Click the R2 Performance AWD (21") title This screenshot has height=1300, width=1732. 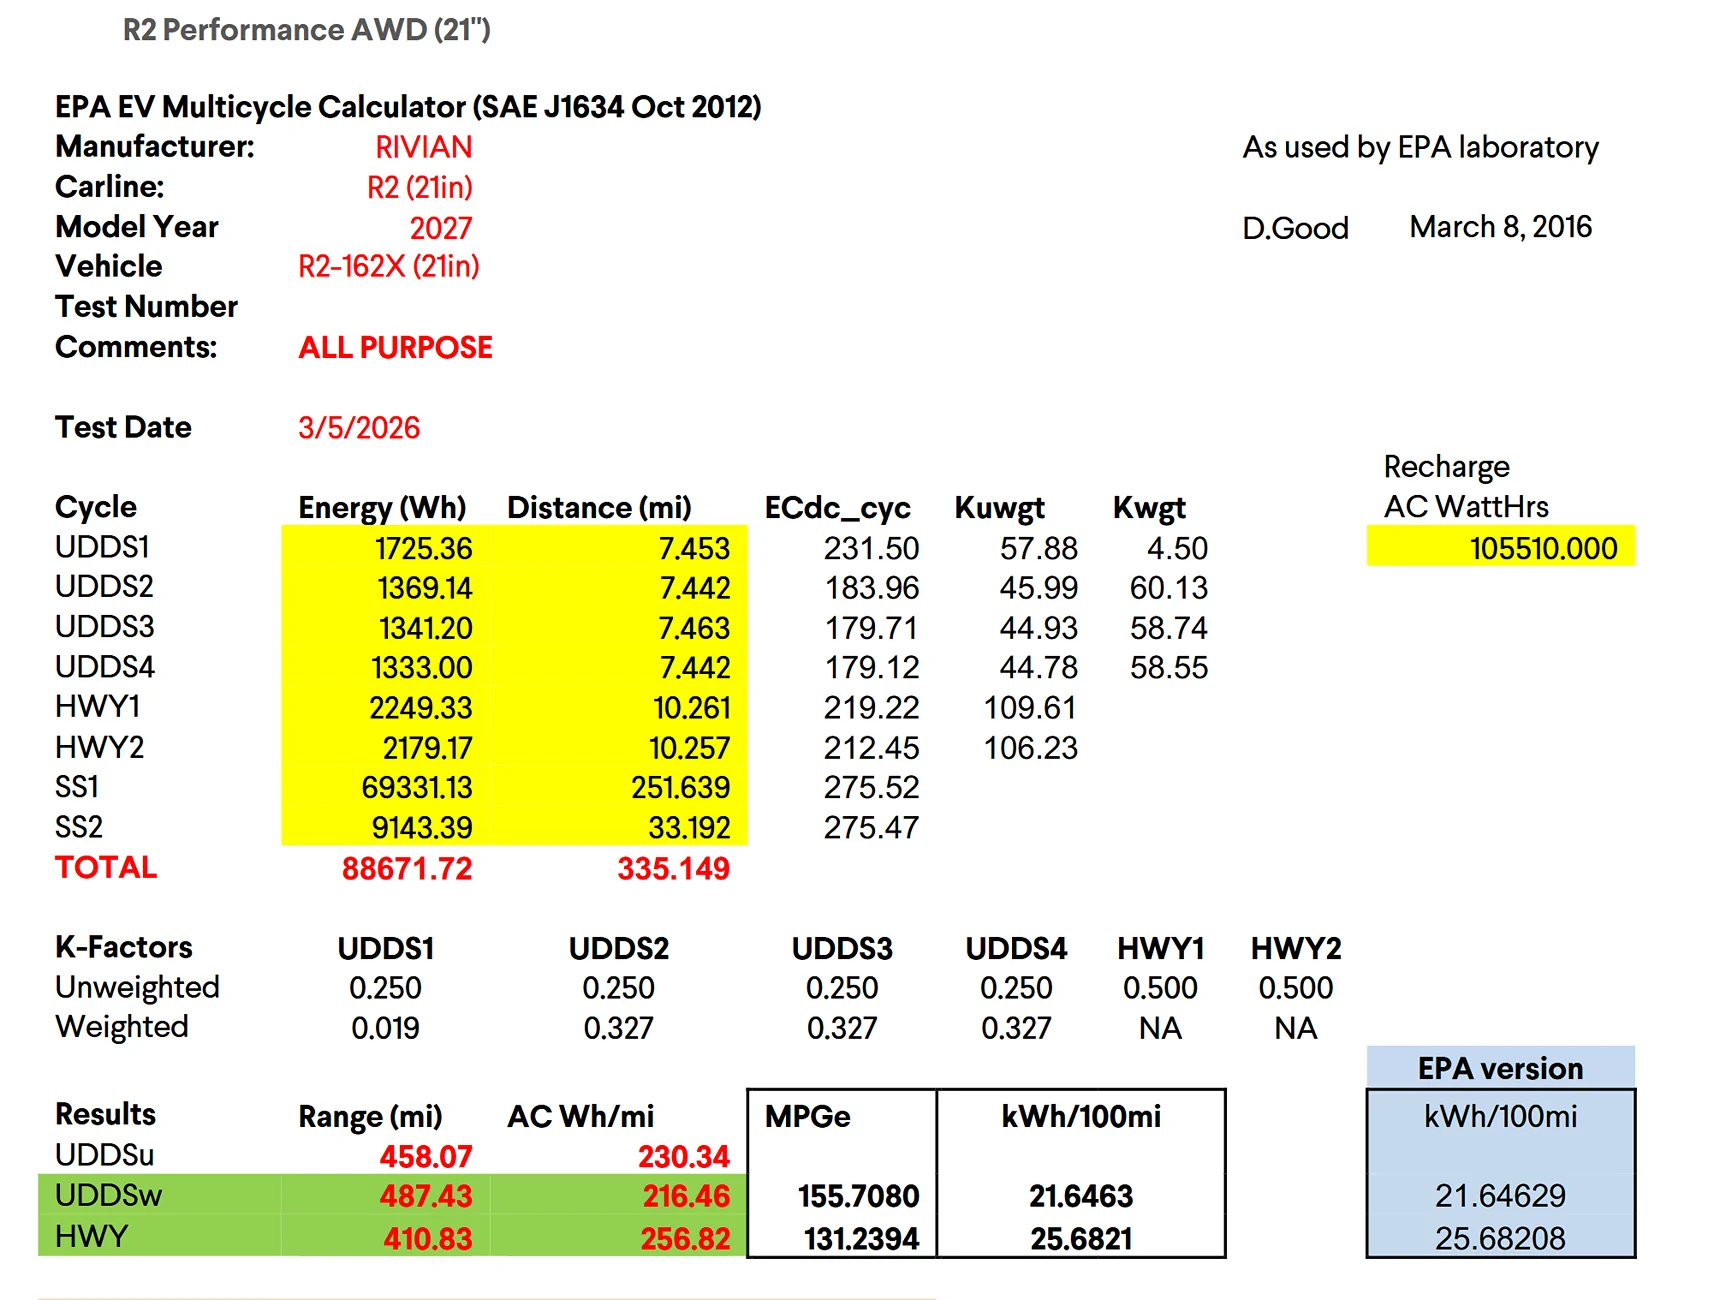[306, 30]
